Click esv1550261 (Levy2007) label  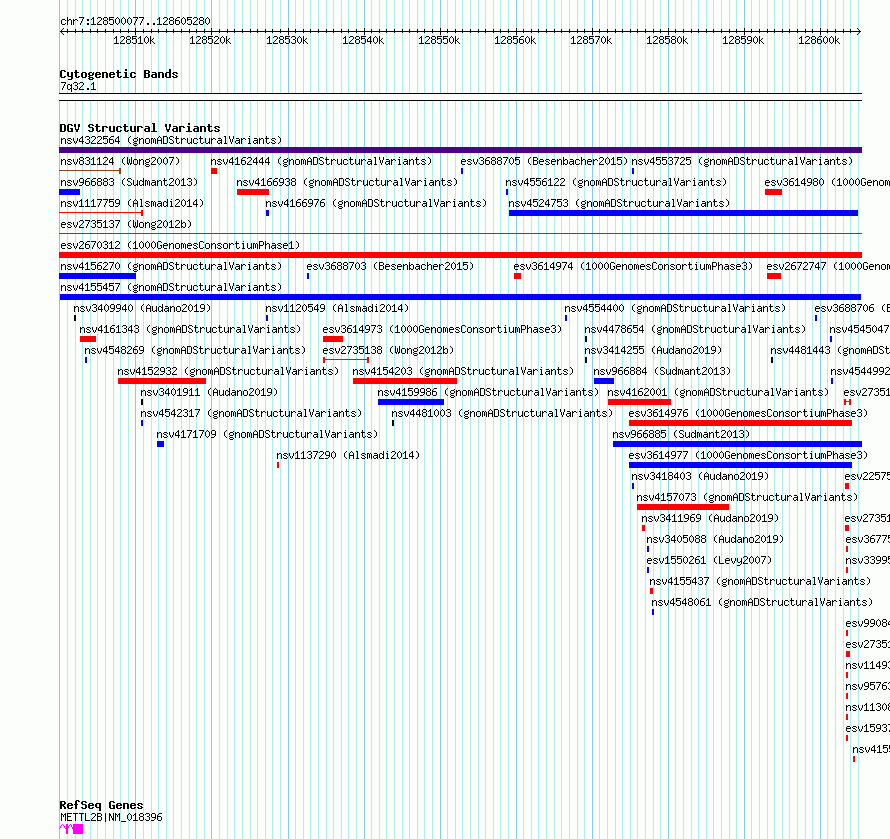(709, 560)
